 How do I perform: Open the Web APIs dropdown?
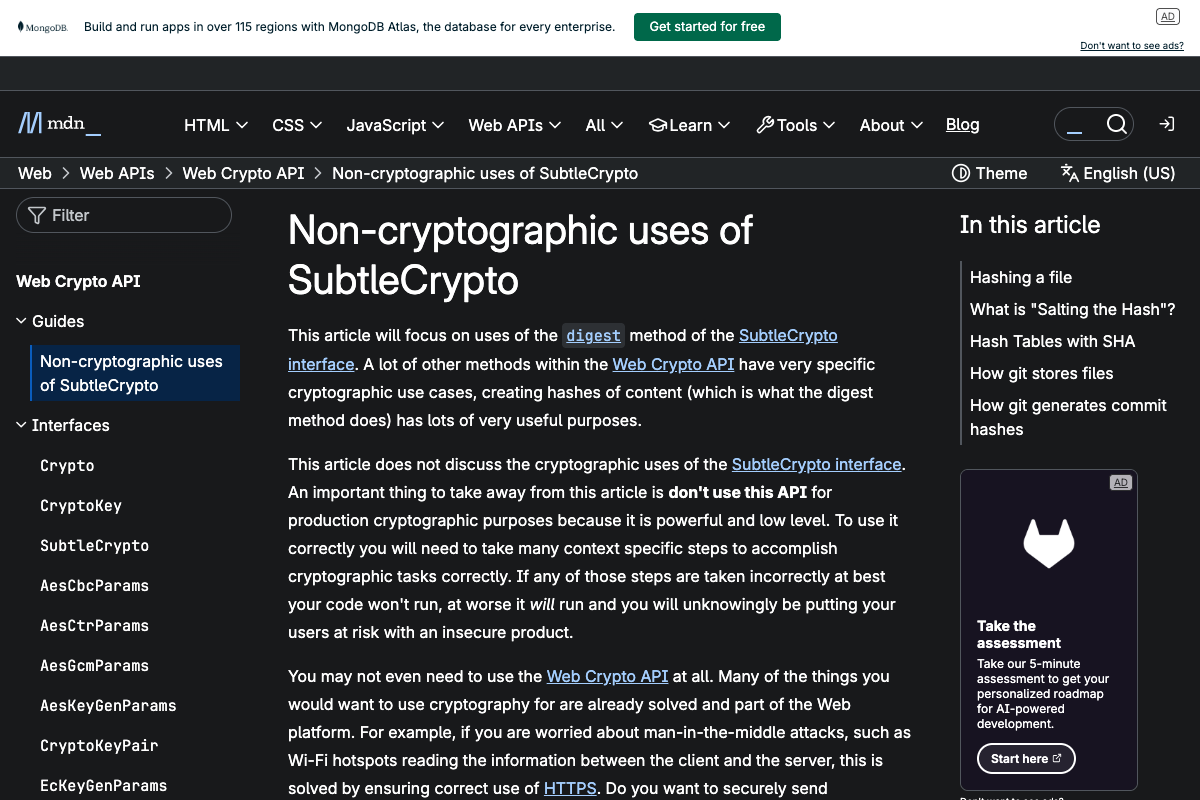click(x=514, y=124)
